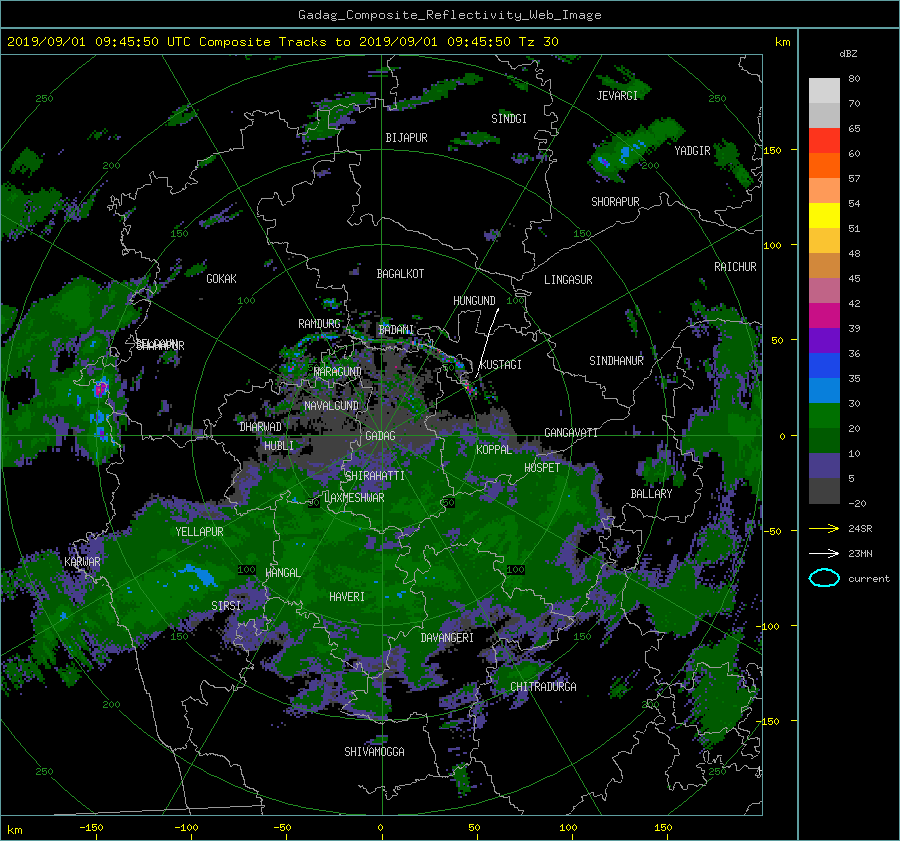This screenshot has height=841, width=900.
Task: Click the RAMDURG city label
Action: click(319, 324)
